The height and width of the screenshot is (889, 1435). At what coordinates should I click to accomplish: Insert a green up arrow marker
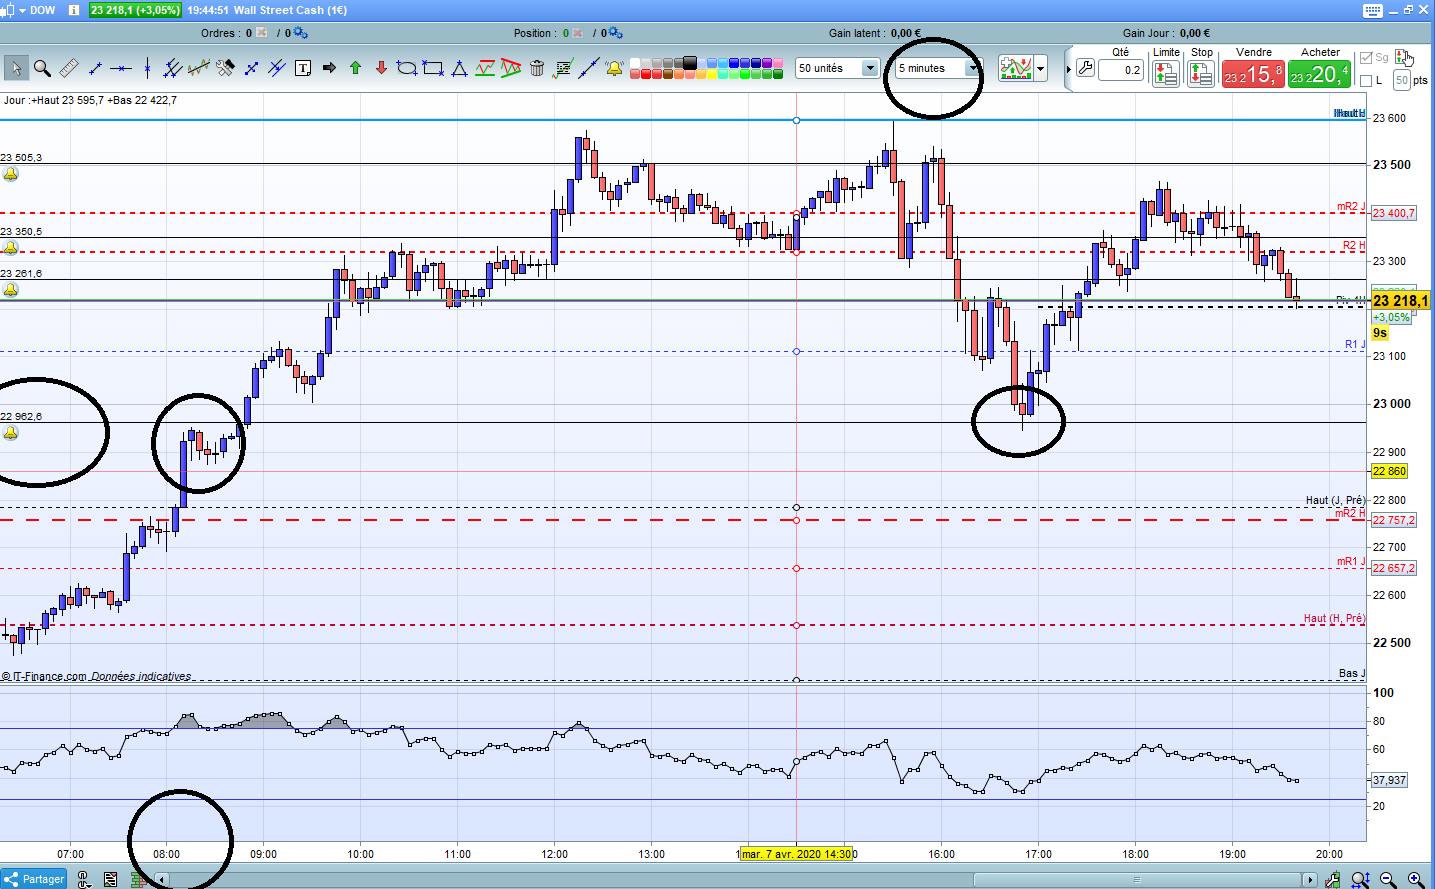[x=355, y=68]
